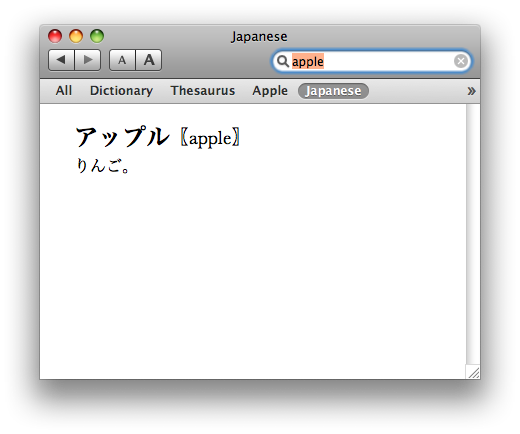Click the アップル headword entry
Screen dimensions: 520x434
[122, 136]
